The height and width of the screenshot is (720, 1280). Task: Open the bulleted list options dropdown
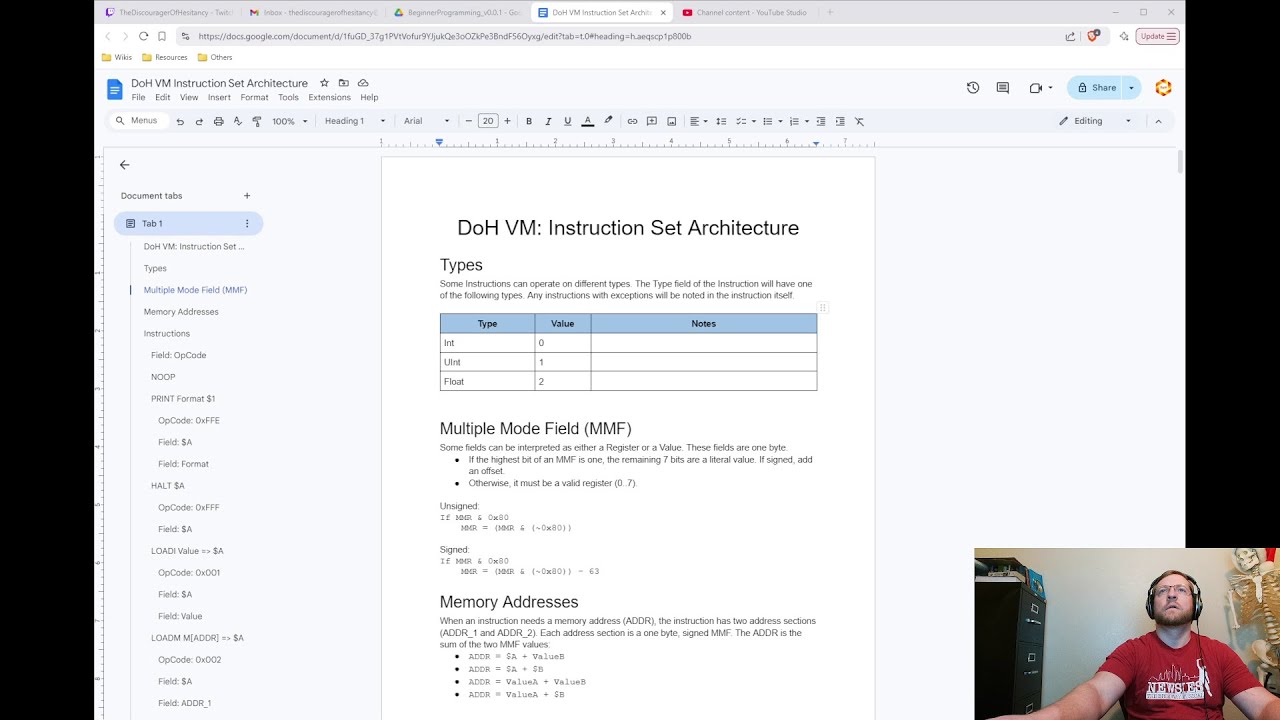pos(772,121)
